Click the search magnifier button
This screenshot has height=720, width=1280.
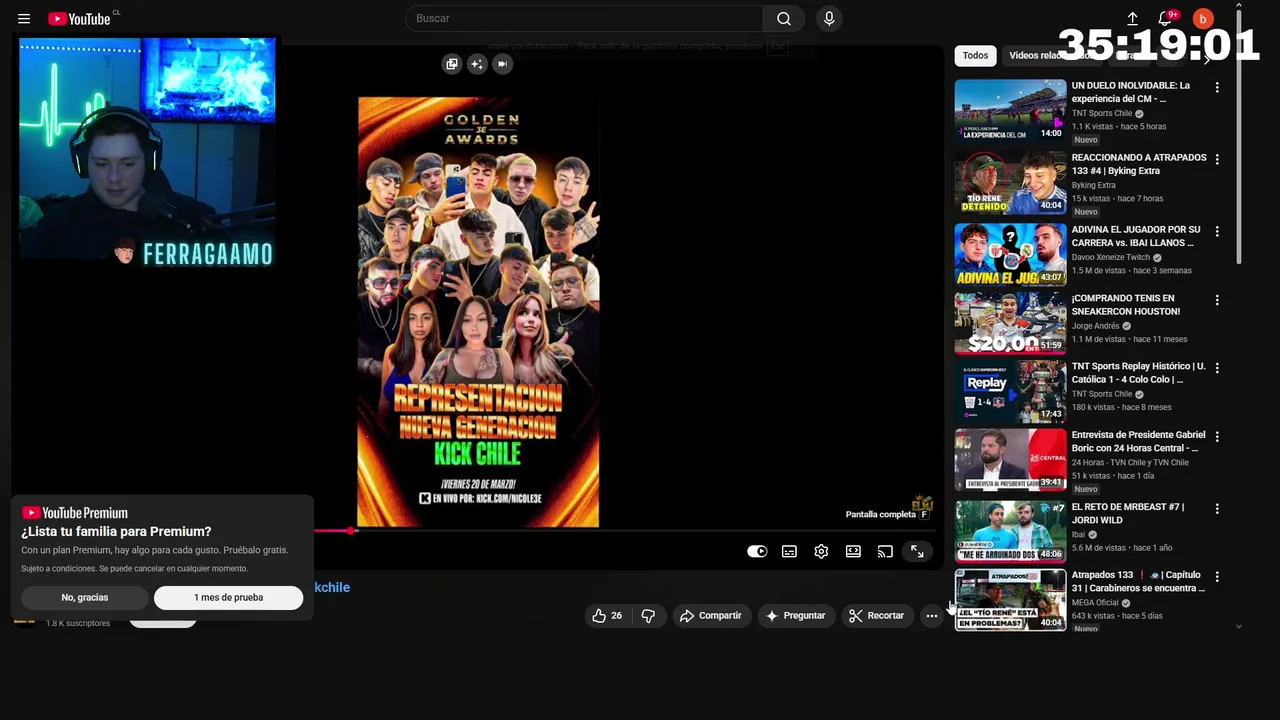click(784, 18)
